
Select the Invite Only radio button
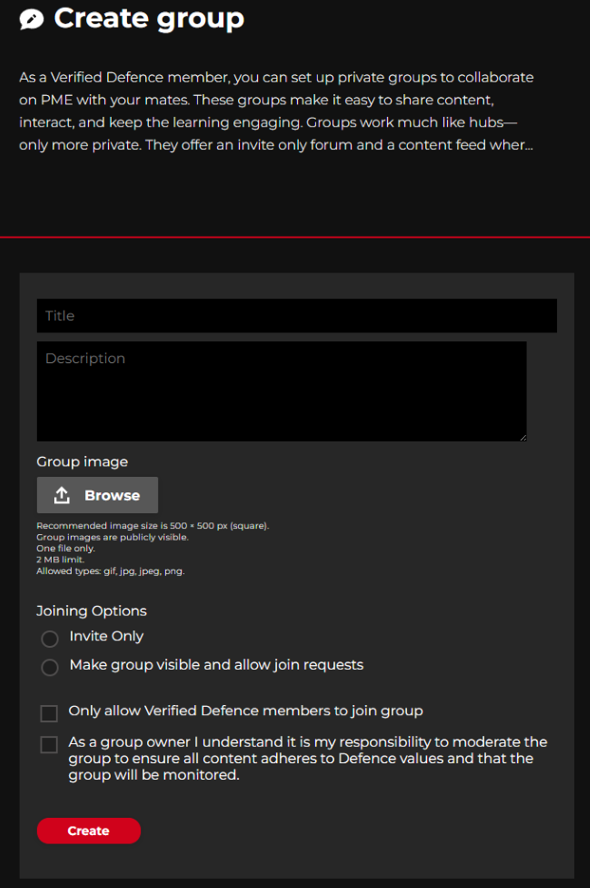click(49, 638)
